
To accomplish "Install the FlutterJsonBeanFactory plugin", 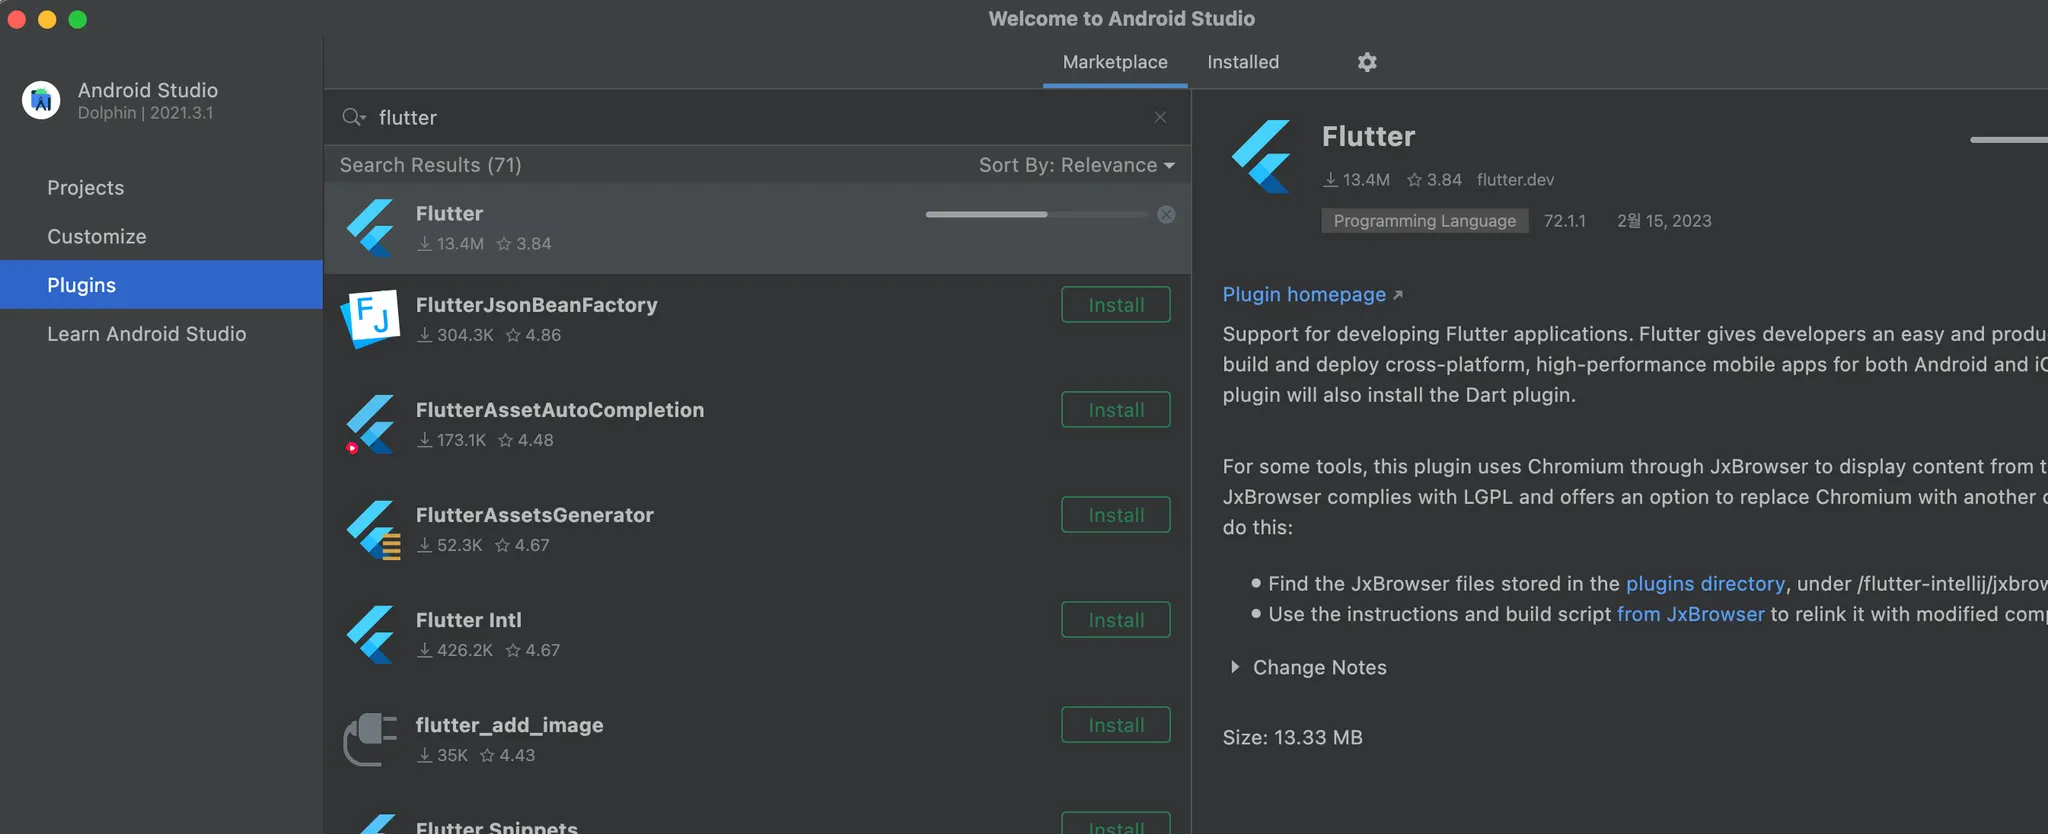I will click(x=1115, y=305).
